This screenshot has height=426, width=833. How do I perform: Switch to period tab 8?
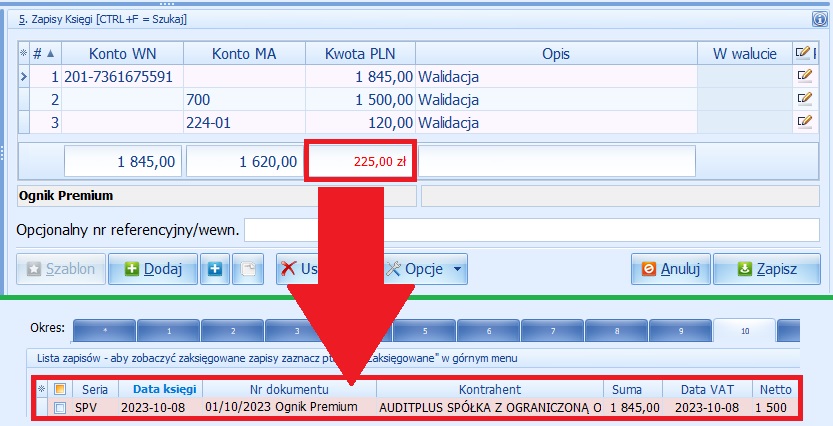616,330
